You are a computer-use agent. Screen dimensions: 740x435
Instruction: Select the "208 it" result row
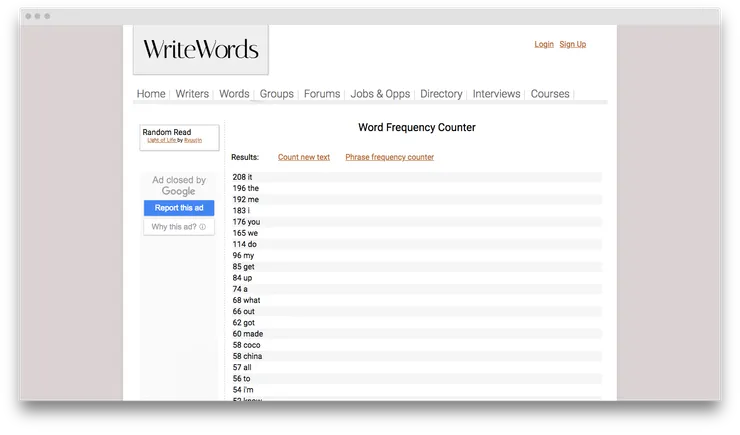point(243,177)
